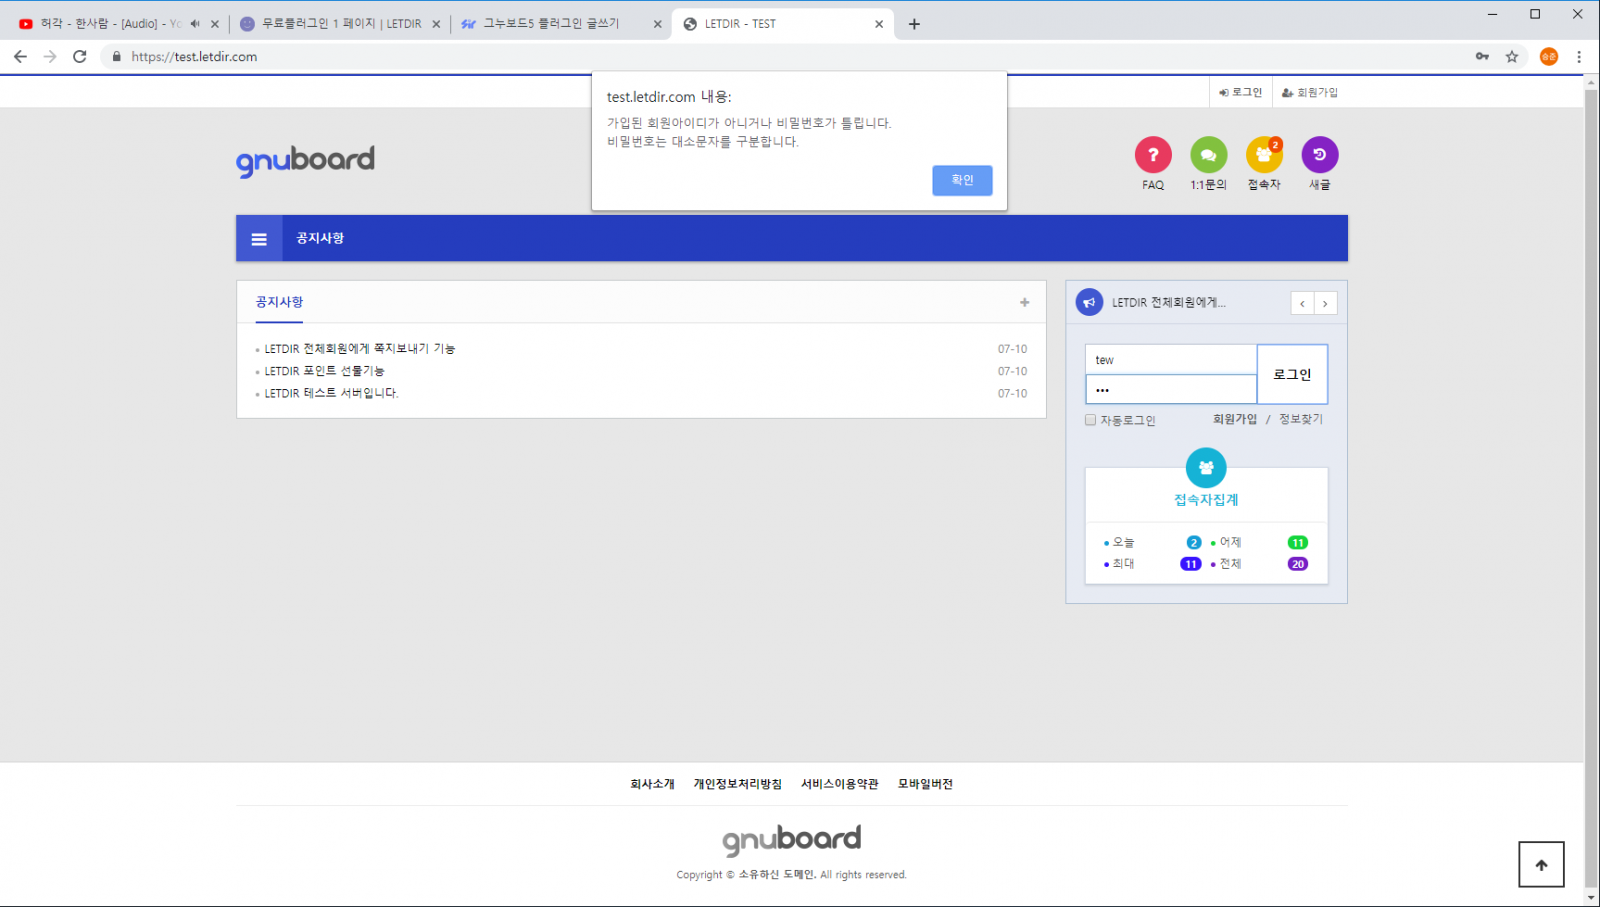
Task: Show current visitors via 접속자 icon
Action: click(1264, 155)
